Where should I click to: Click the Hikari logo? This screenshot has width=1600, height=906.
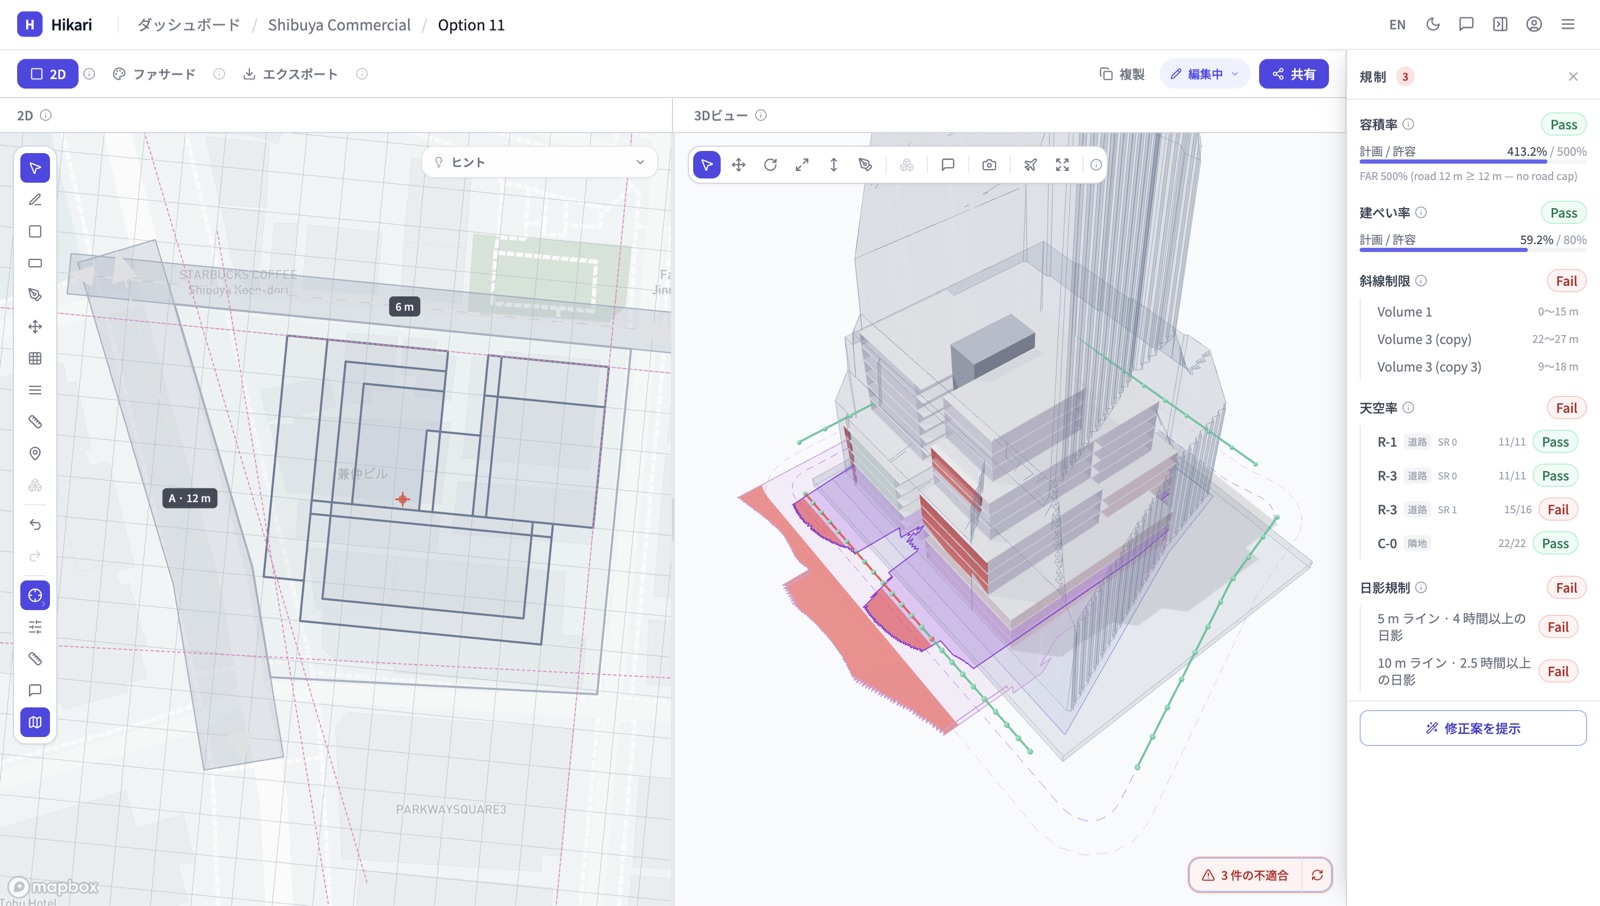coord(55,24)
